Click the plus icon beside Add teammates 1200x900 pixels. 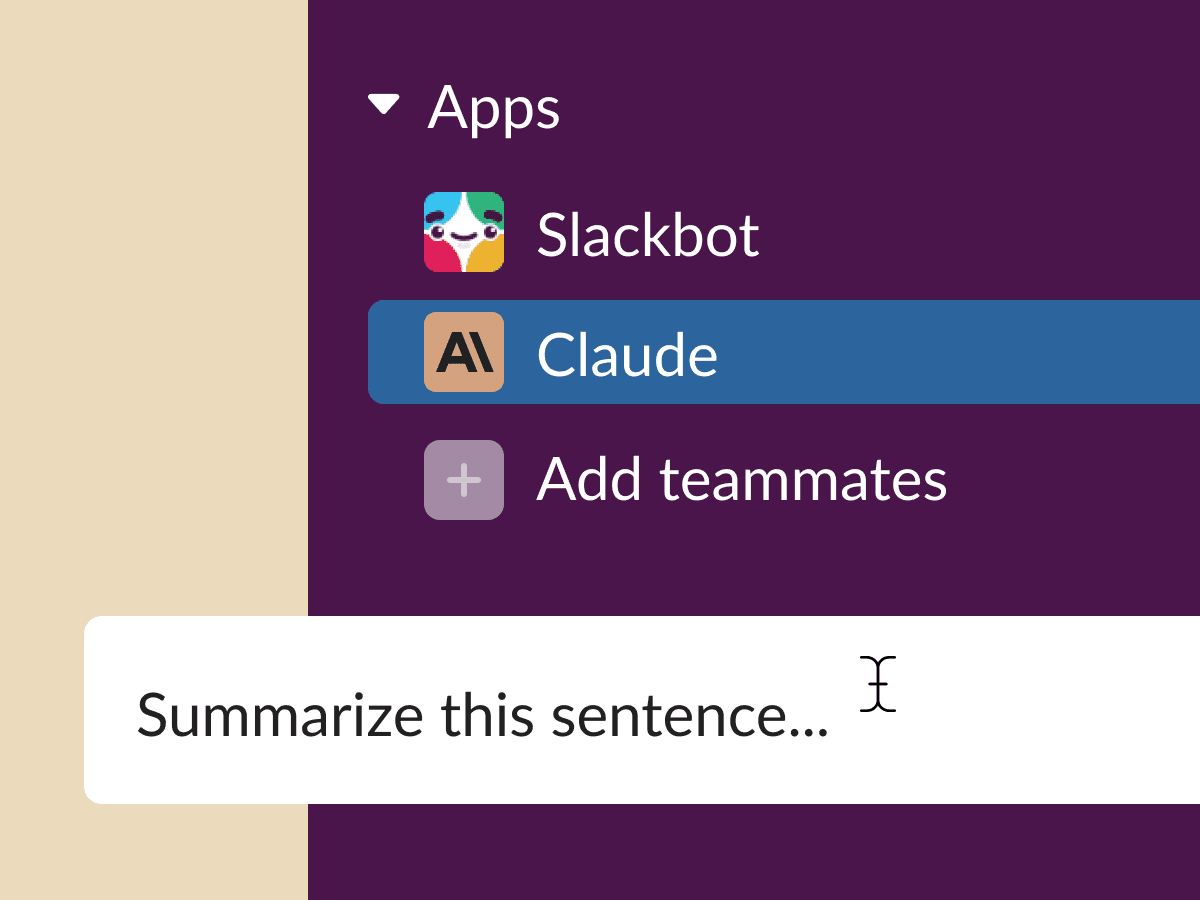point(464,480)
